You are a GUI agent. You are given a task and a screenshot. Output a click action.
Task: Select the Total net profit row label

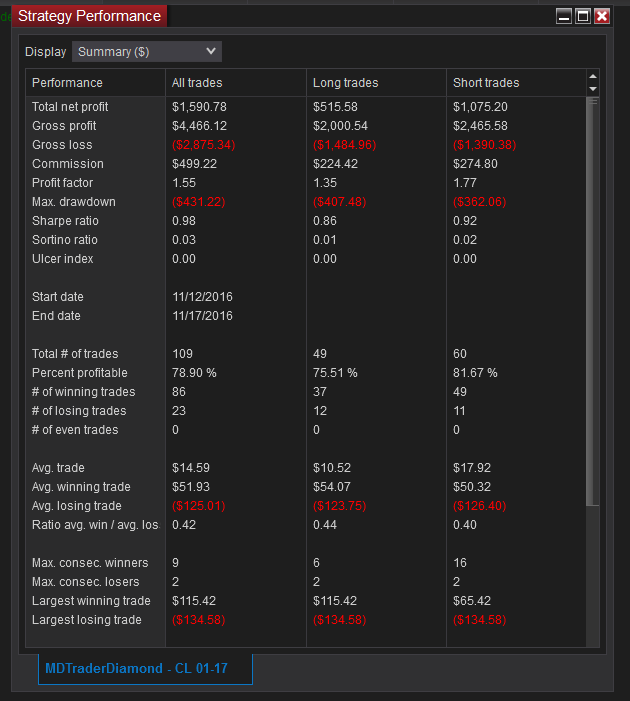70,107
